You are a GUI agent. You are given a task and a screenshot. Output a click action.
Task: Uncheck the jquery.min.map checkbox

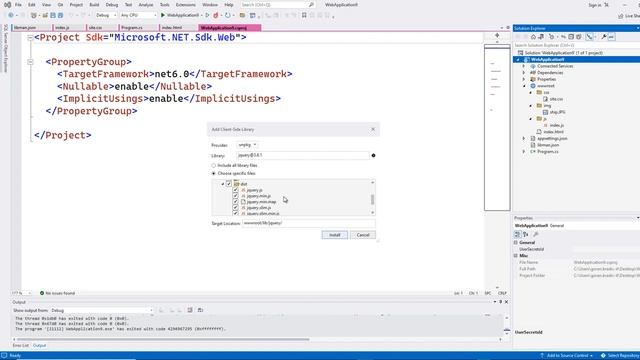pos(236,202)
